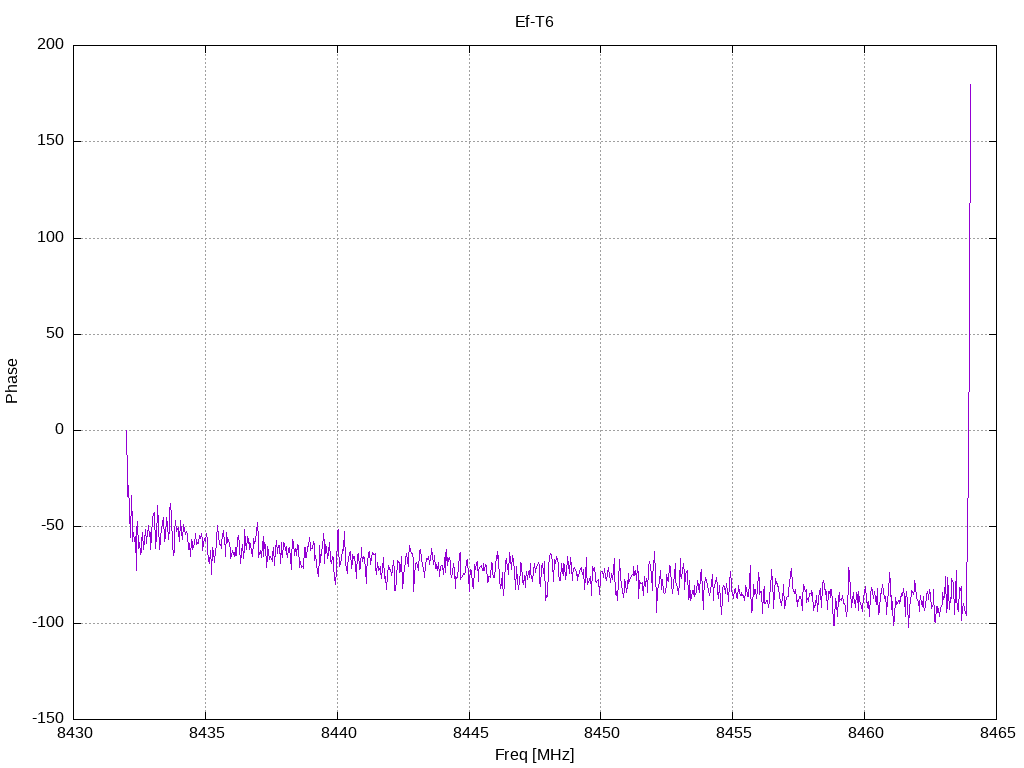Click y-axis tick label 100
1024x768 pixels.
click(x=51, y=237)
